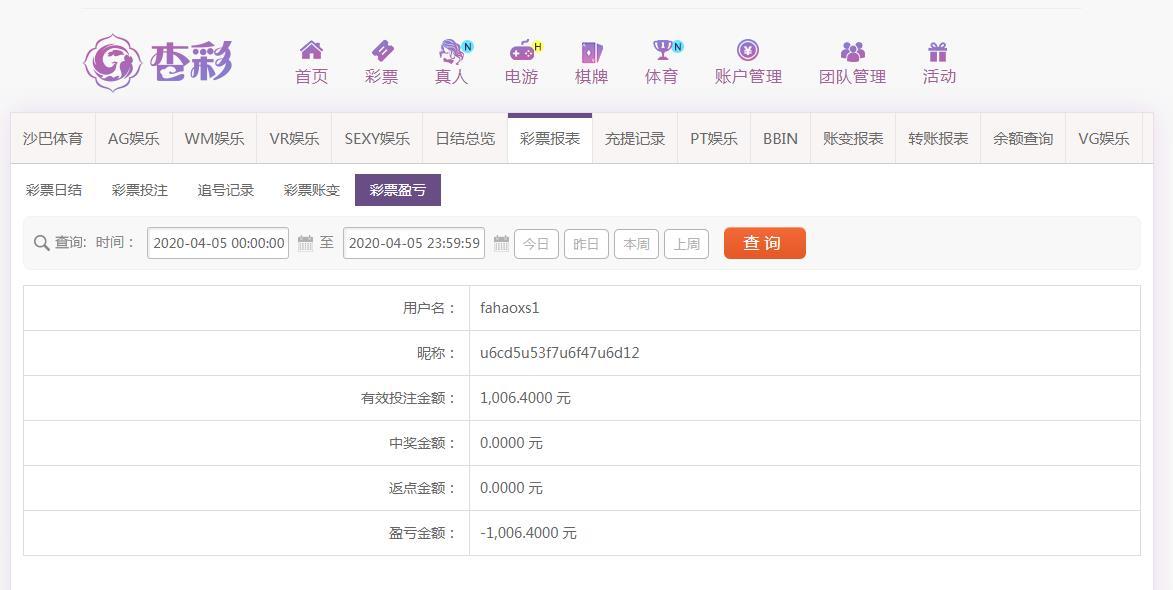Switch to the VG娱乐 tab
Screen dimensions: 1173x590
click(x=1103, y=138)
